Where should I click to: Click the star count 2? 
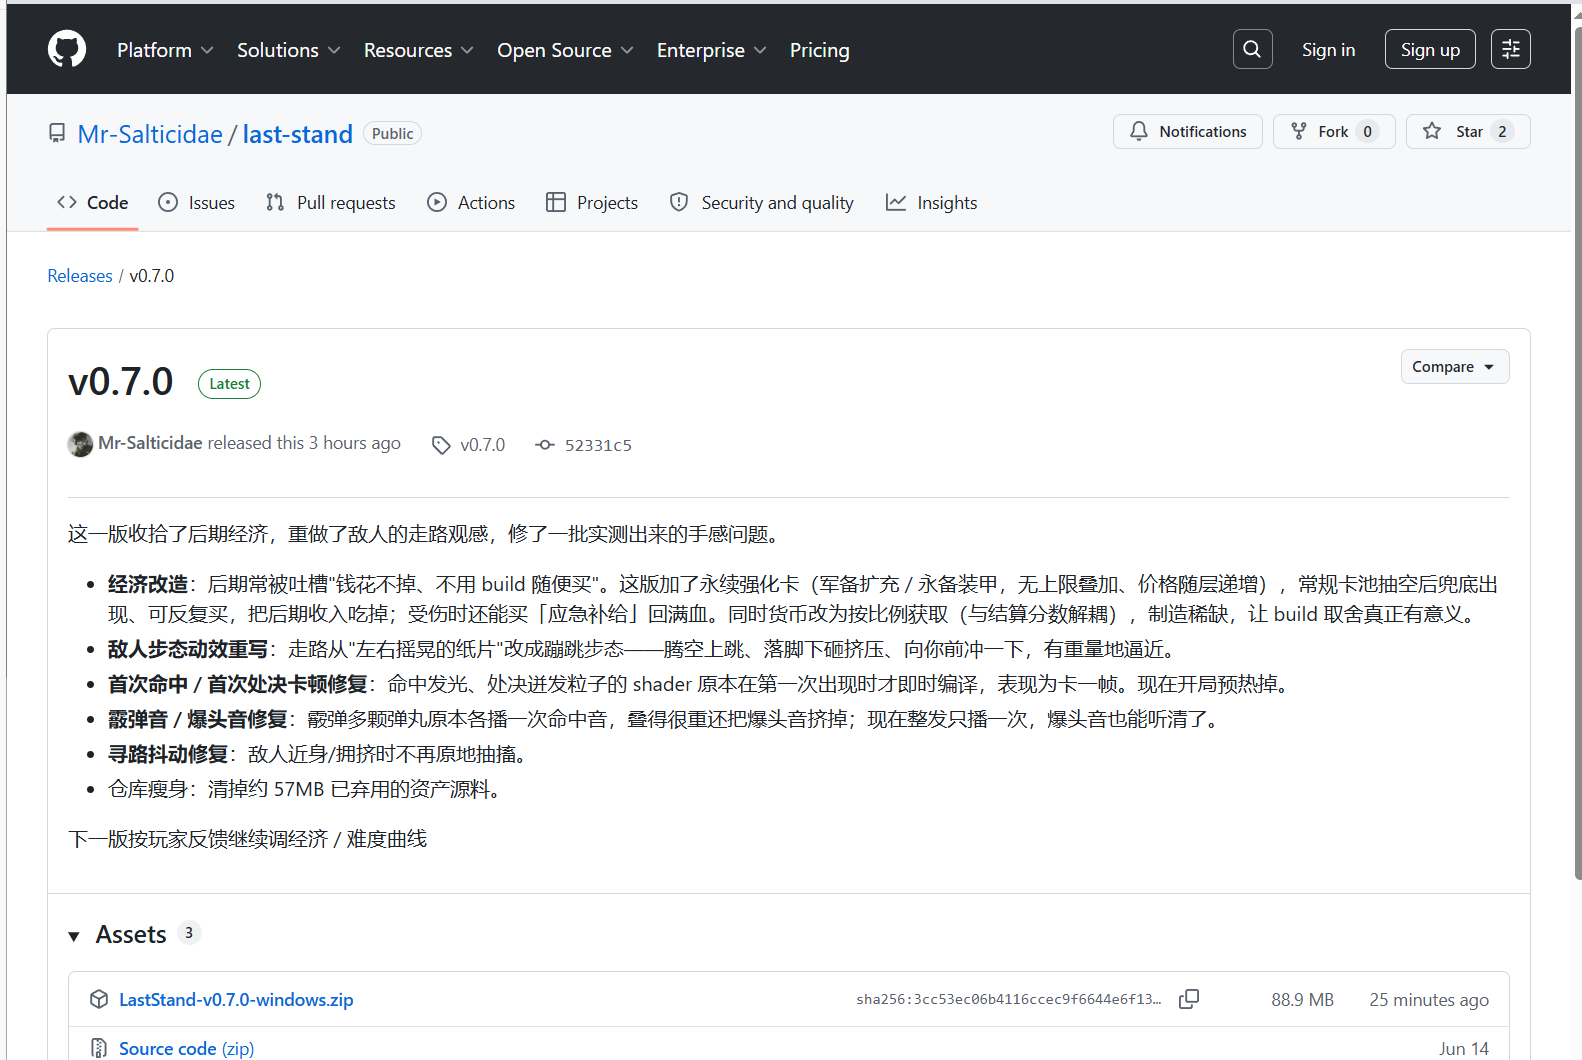[x=1502, y=131]
